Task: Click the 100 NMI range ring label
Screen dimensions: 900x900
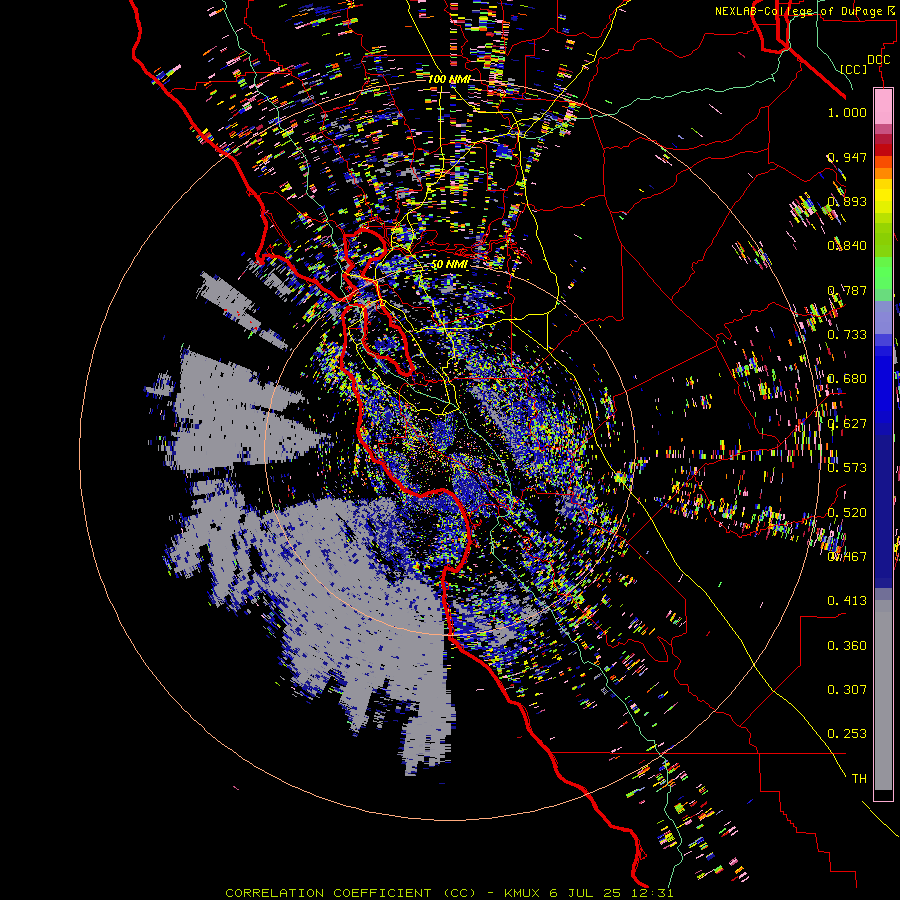Action: coord(449,79)
